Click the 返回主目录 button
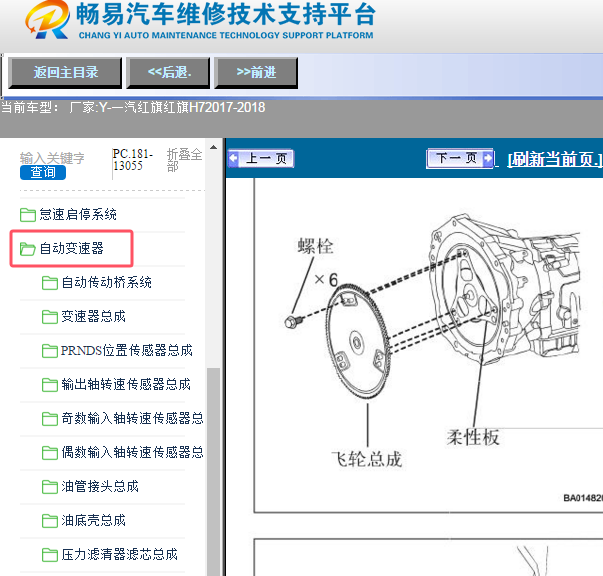Image resolution: width=603 pixels, height=576 pixels. 65,72
